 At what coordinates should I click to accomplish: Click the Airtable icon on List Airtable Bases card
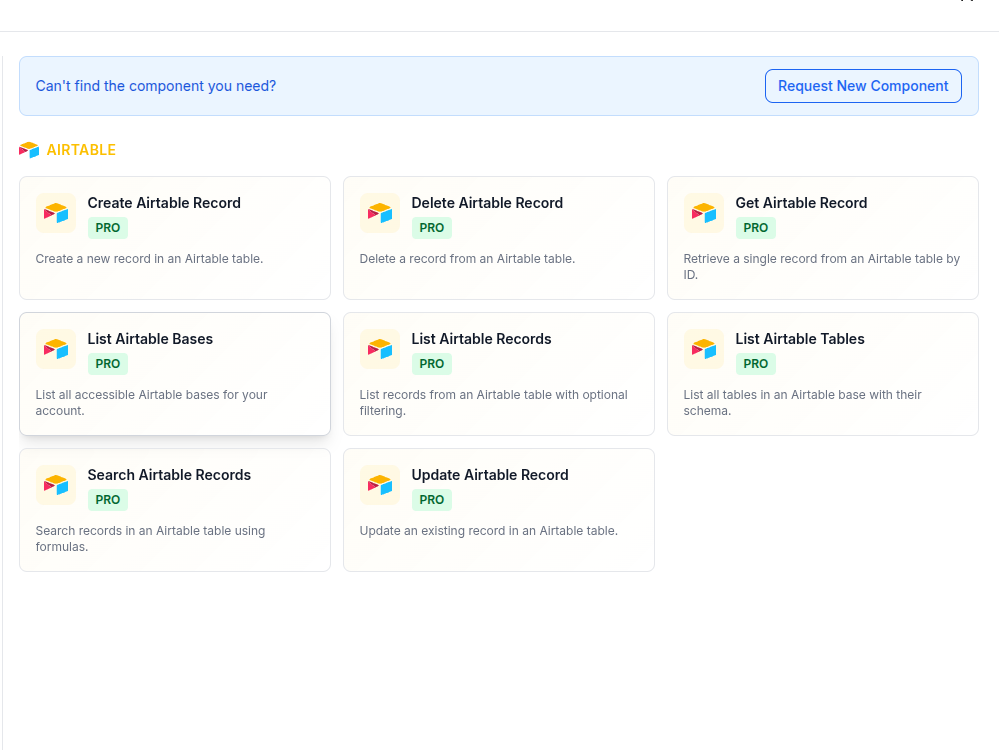(55, 349)
